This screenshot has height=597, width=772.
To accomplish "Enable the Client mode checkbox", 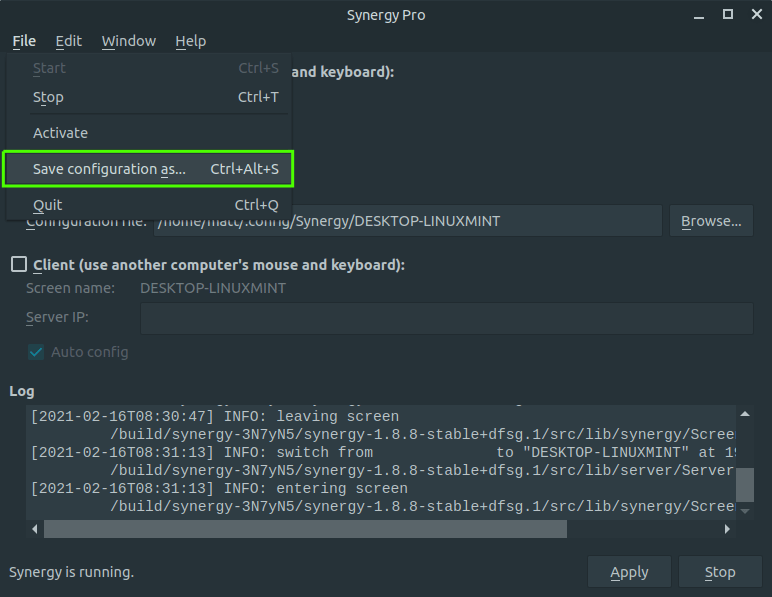I will click(19, 265).
